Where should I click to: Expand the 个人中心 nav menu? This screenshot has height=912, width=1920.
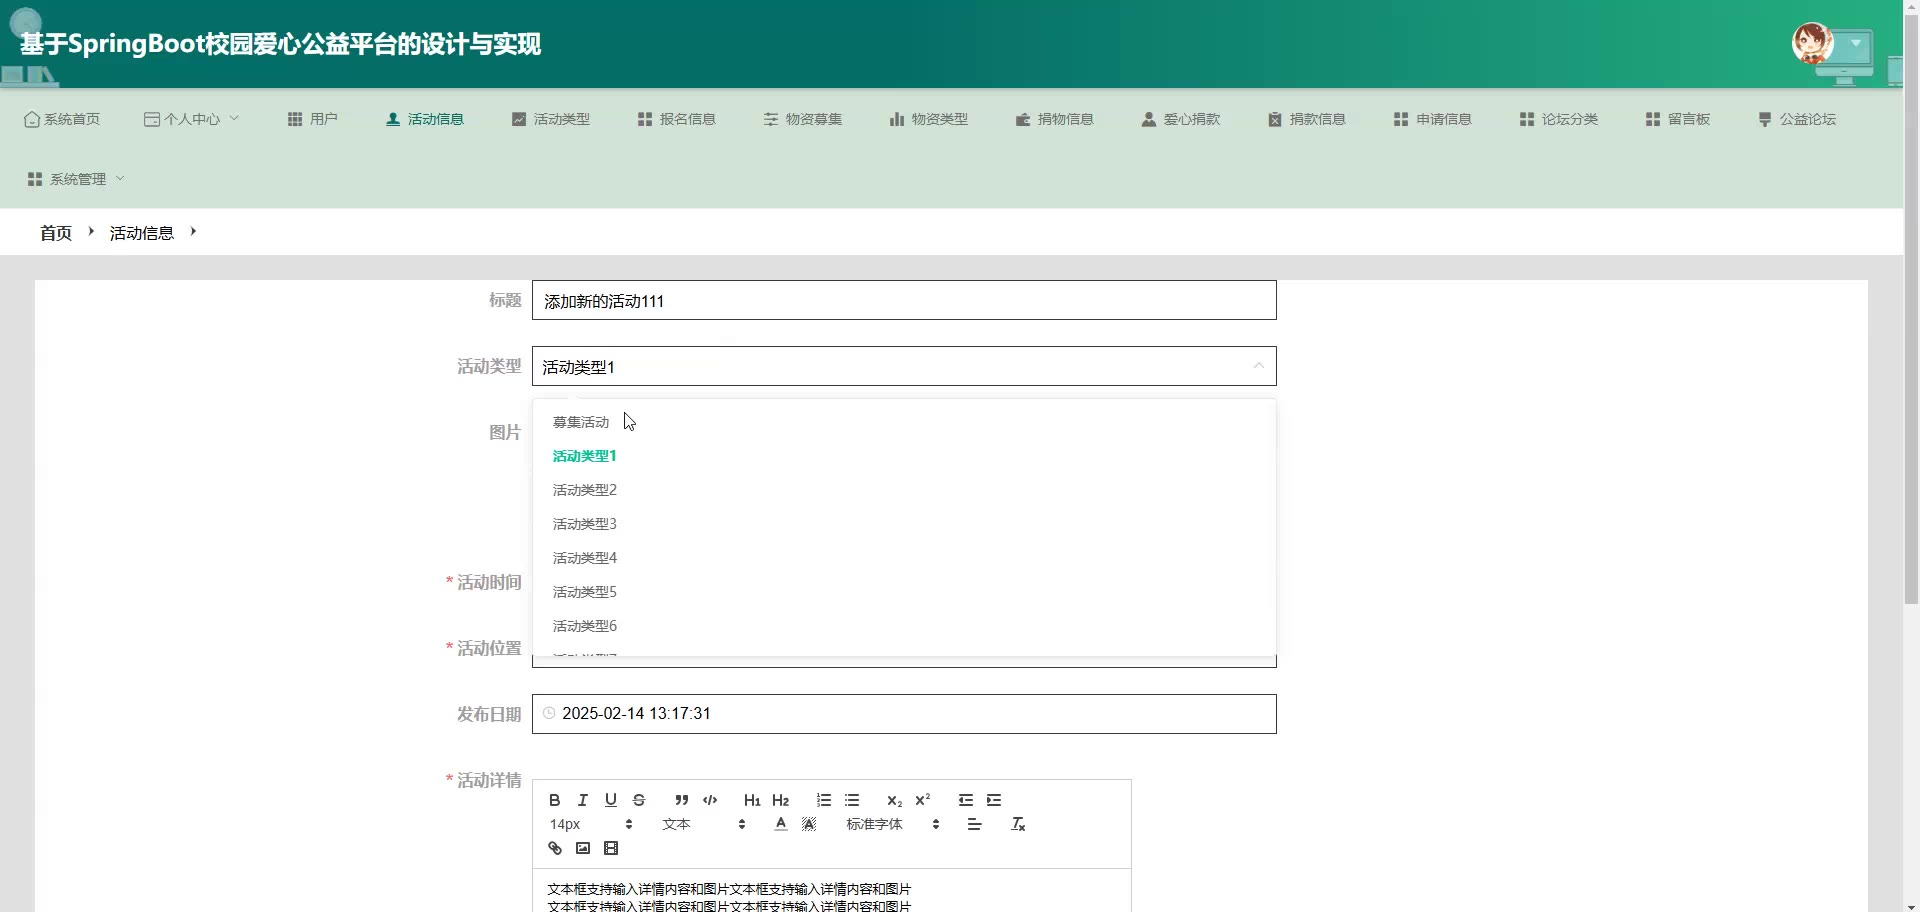[x=192, y=119]
